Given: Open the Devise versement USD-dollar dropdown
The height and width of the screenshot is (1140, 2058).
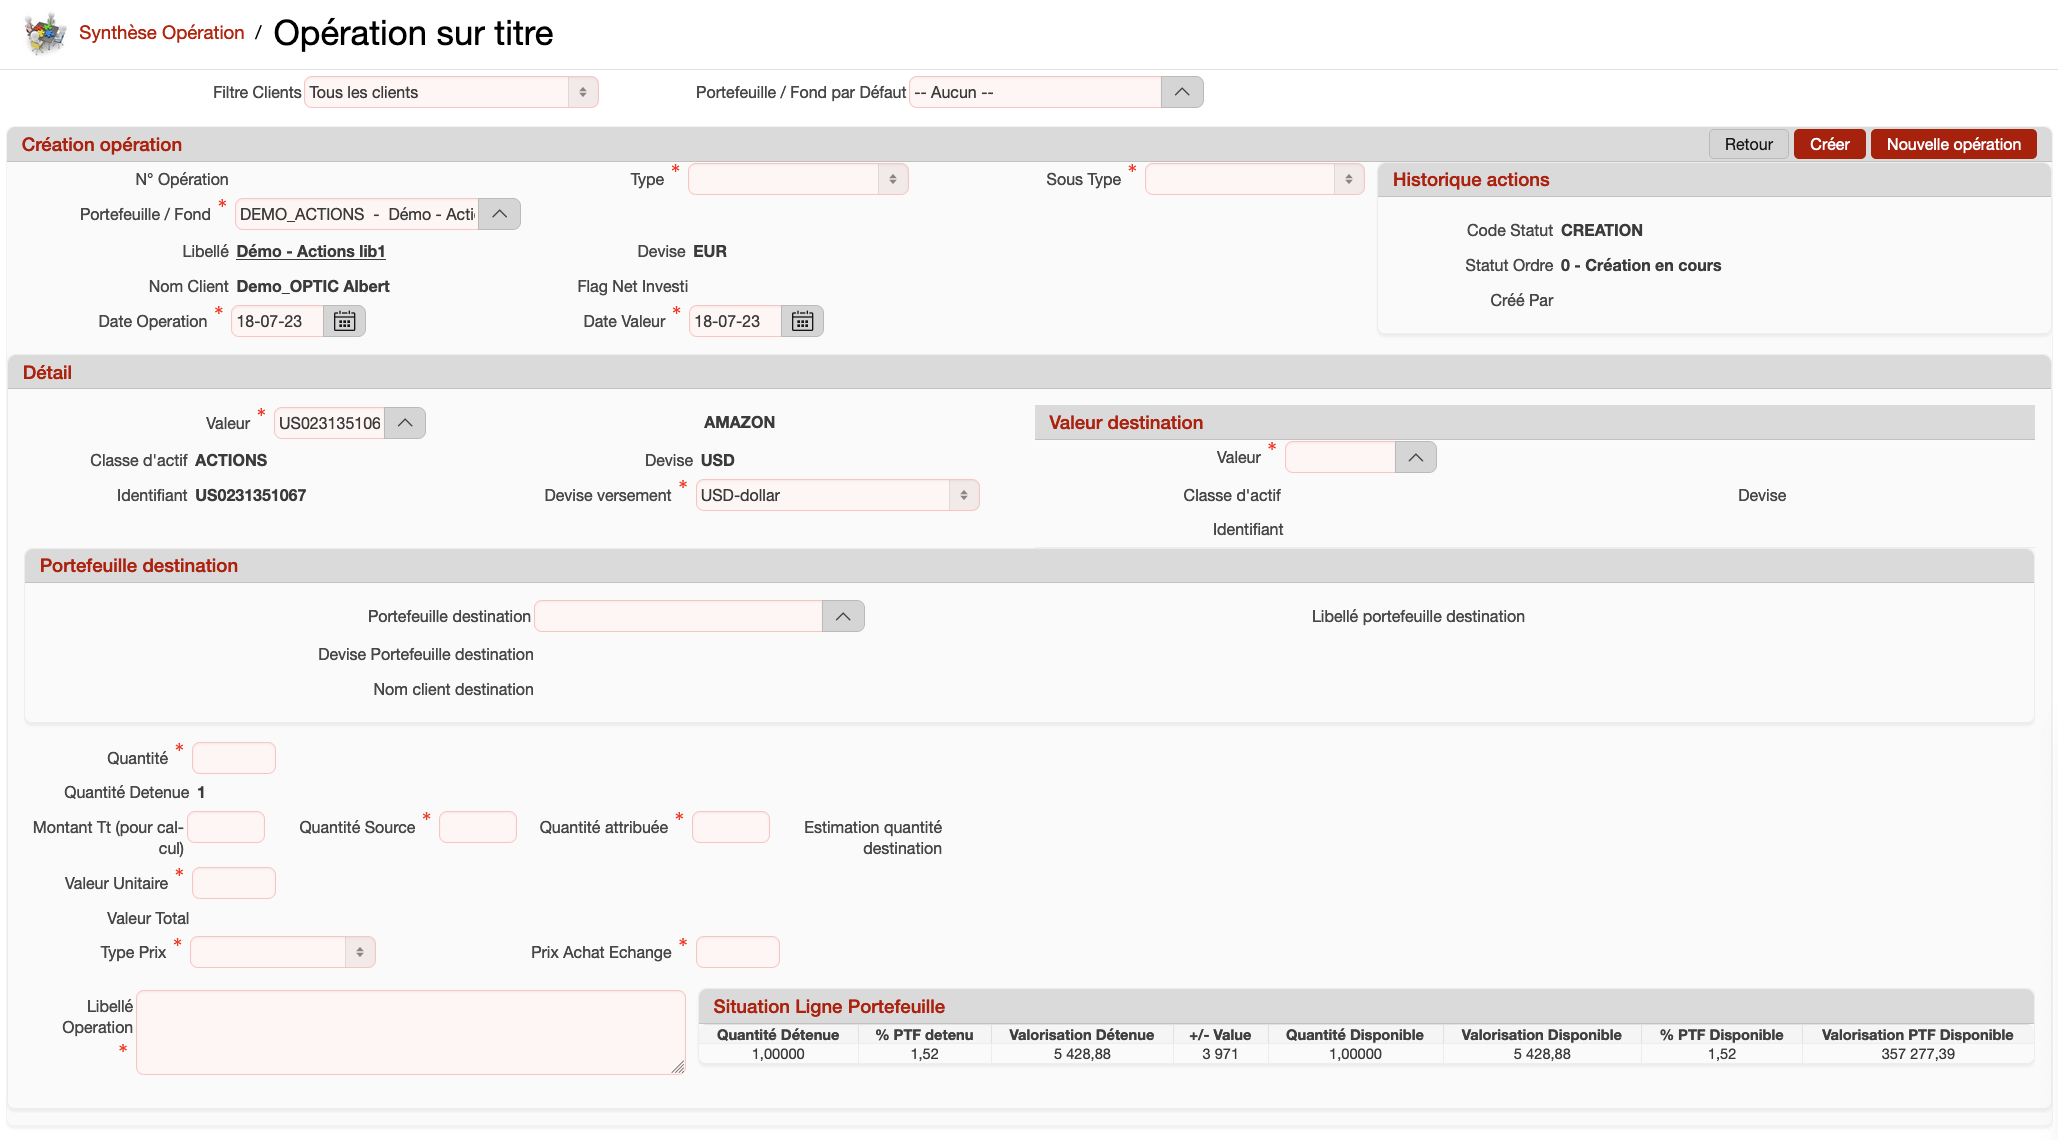Looking at the screenshot, I should pos(837,495).
